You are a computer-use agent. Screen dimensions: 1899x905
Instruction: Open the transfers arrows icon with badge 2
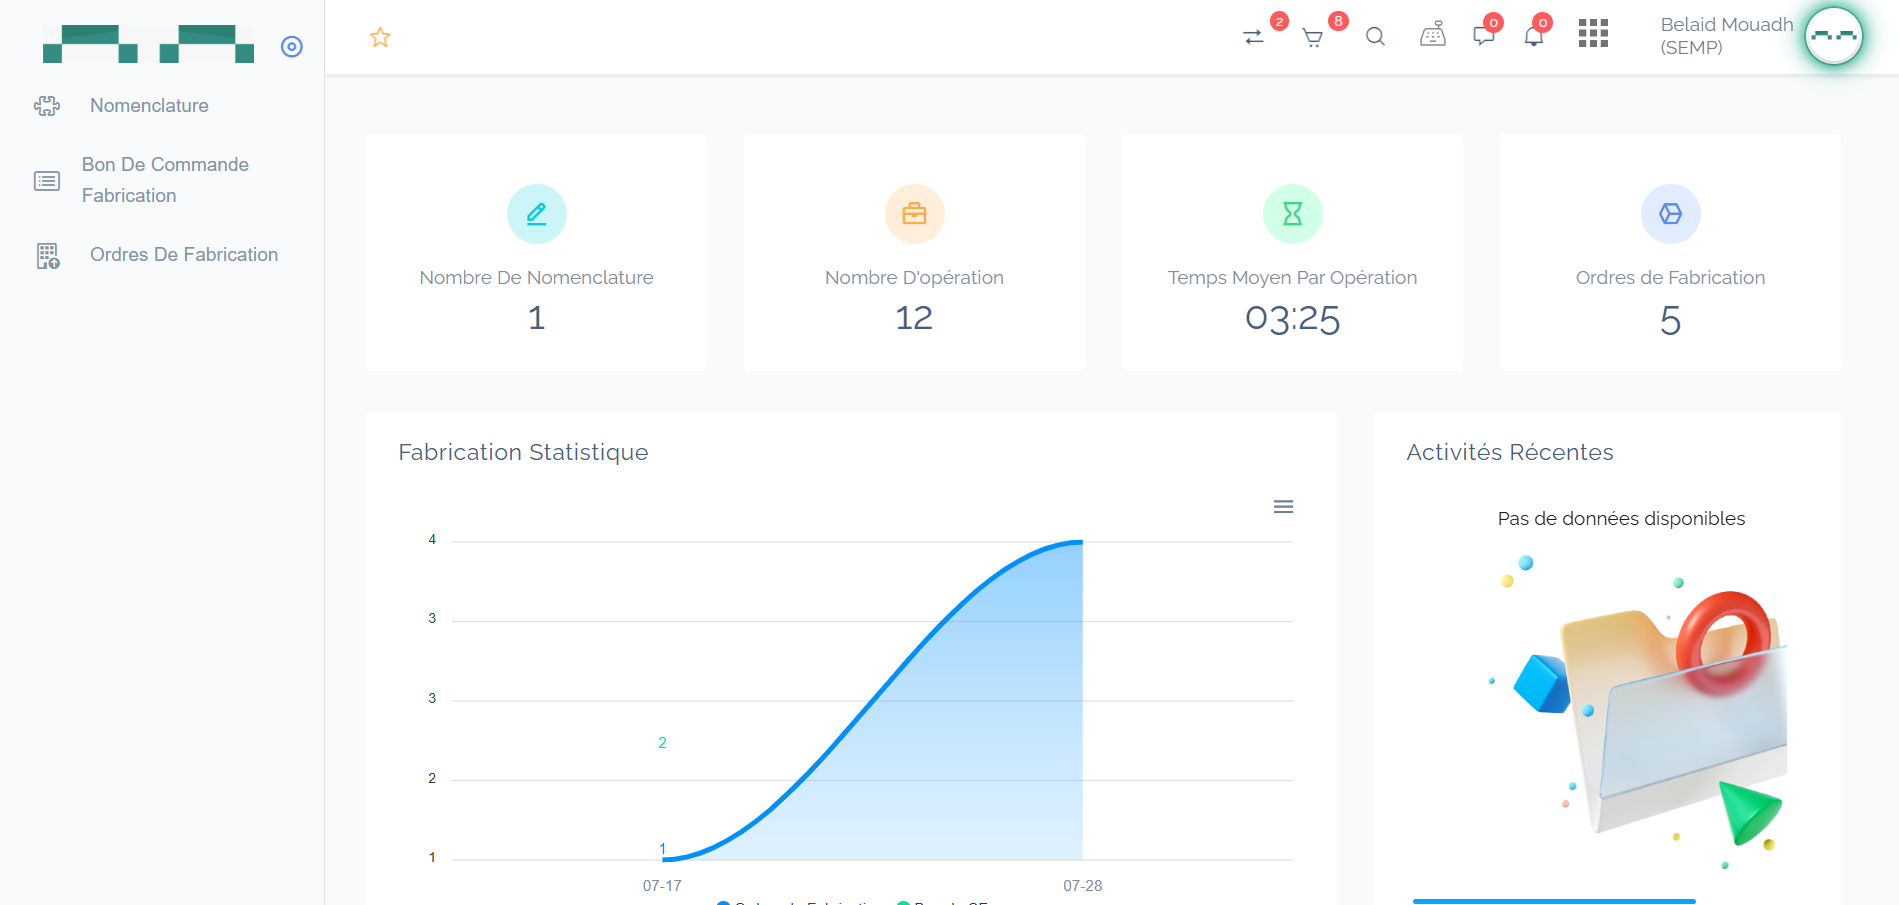point(1253,37)
